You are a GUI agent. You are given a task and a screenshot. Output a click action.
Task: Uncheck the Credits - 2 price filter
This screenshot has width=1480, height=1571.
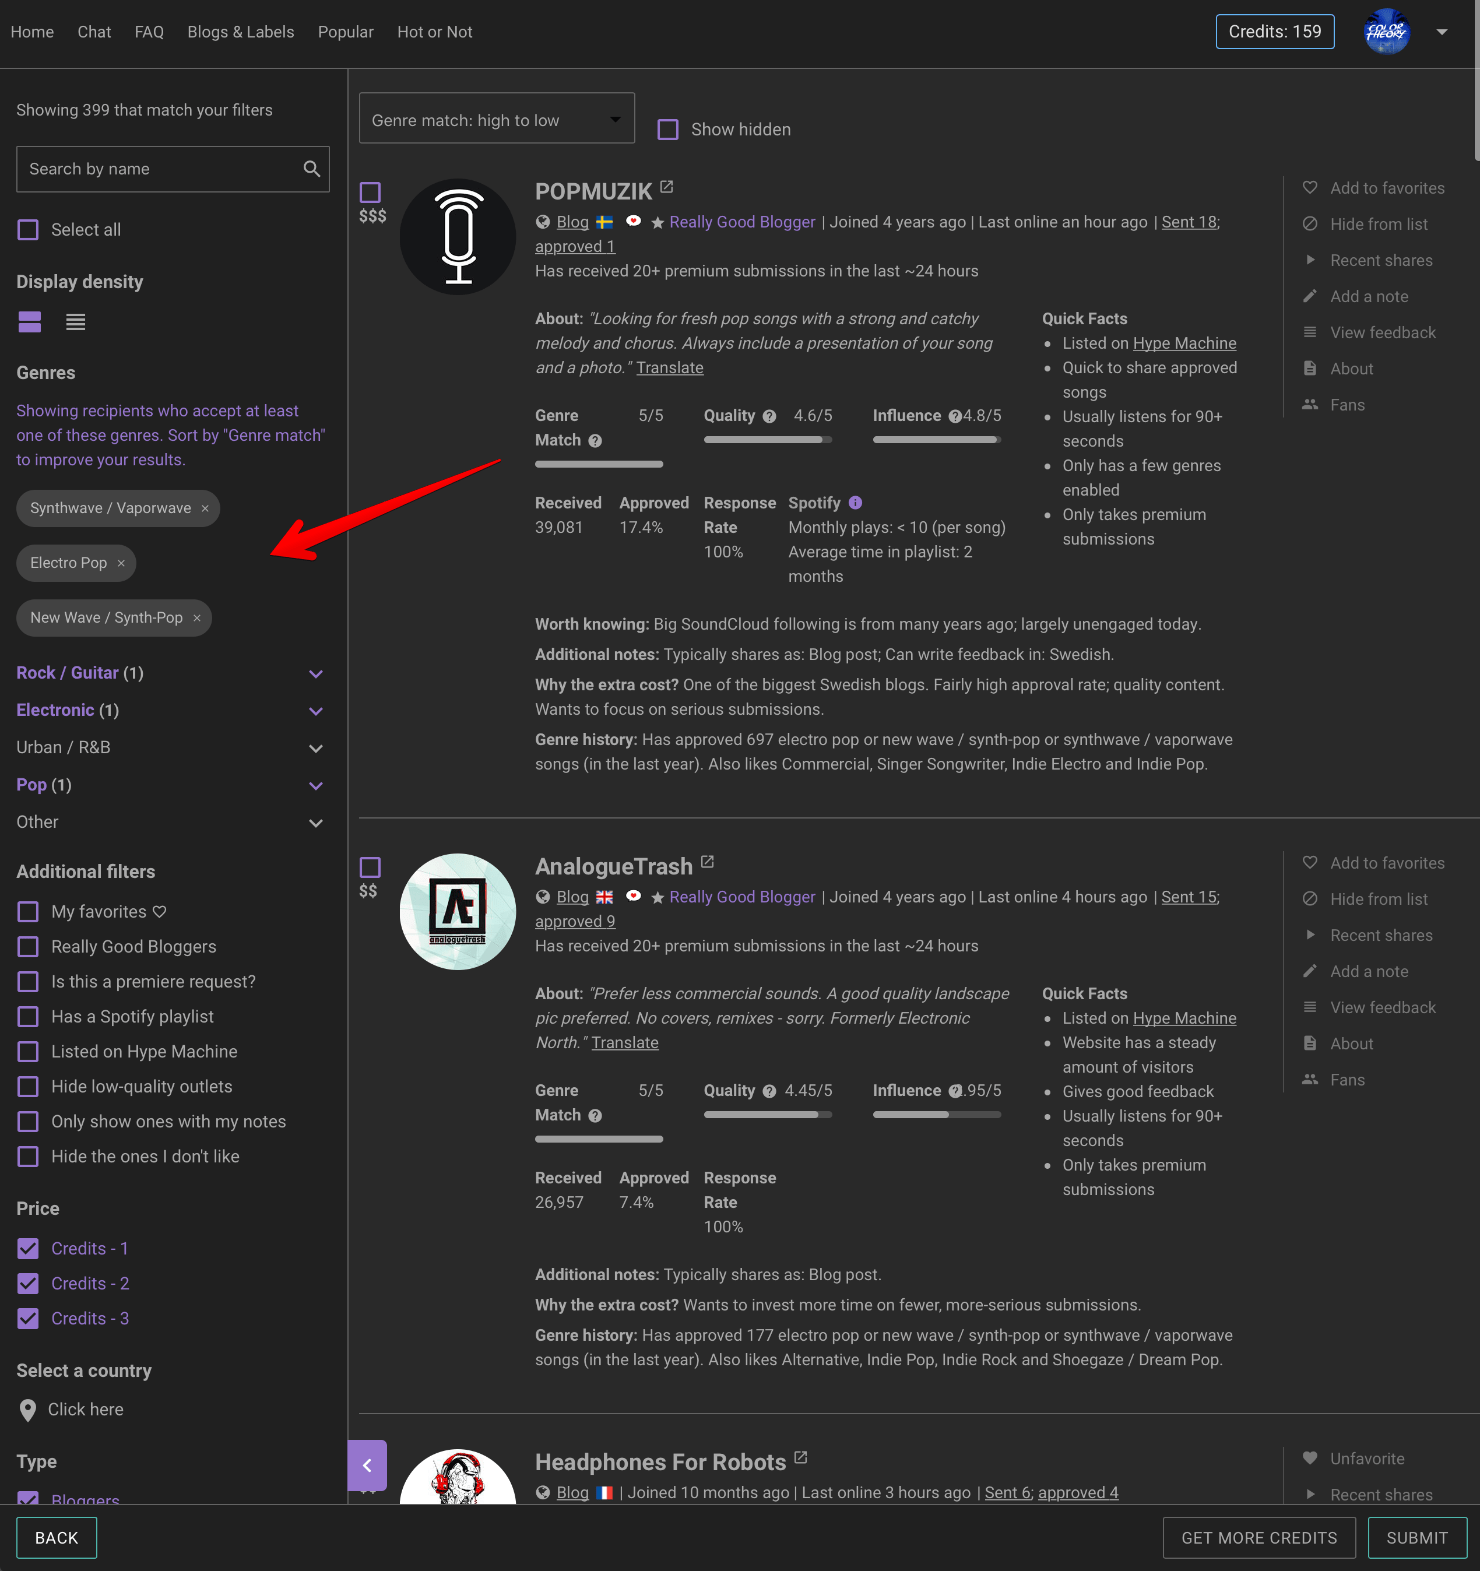click(x=29, y=1284)
